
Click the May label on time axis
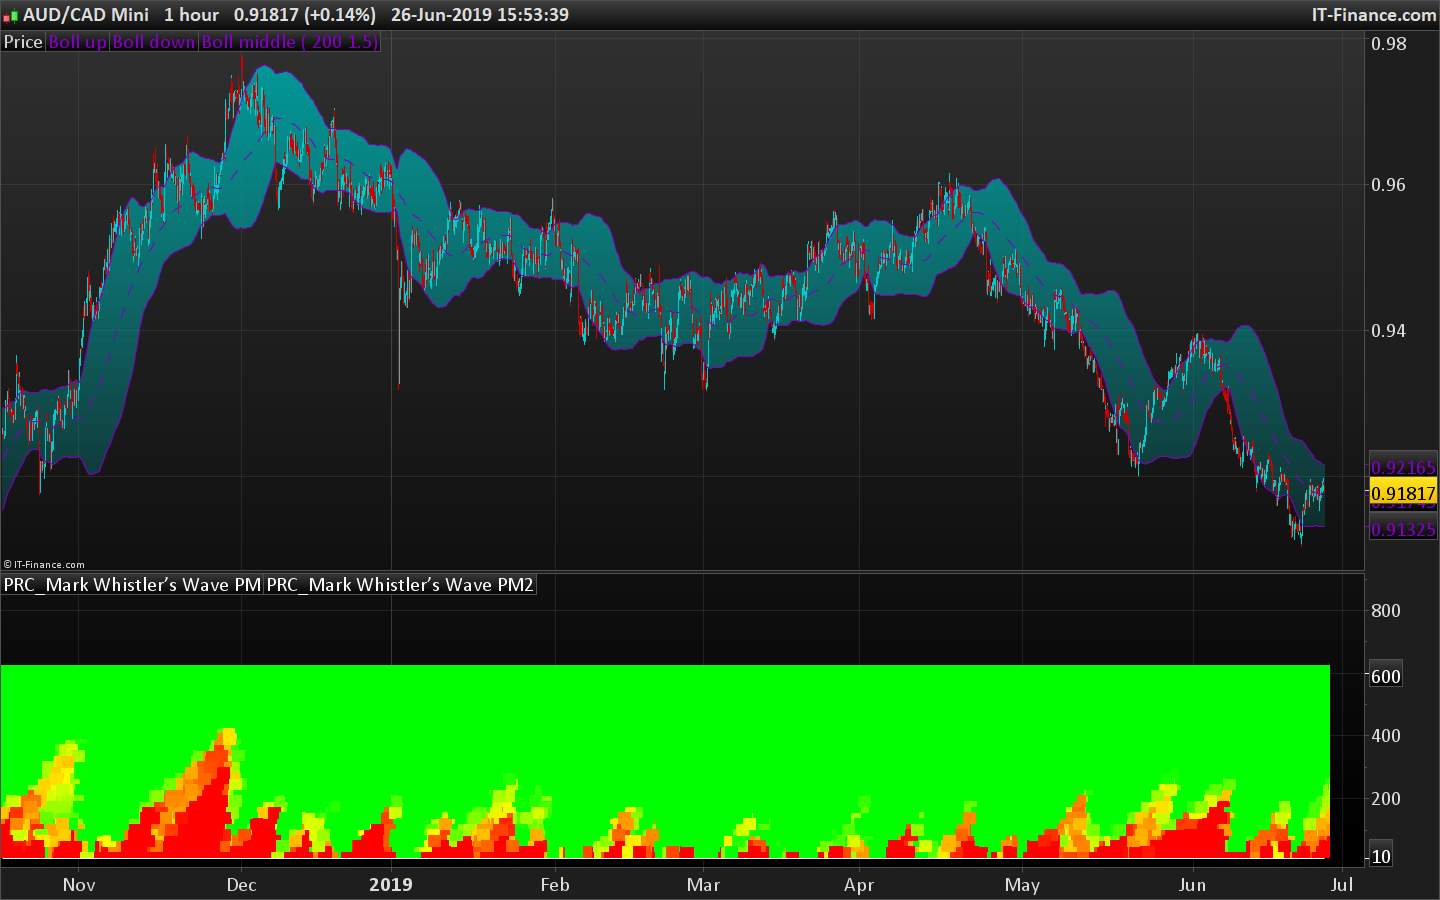coord(1022,885)
